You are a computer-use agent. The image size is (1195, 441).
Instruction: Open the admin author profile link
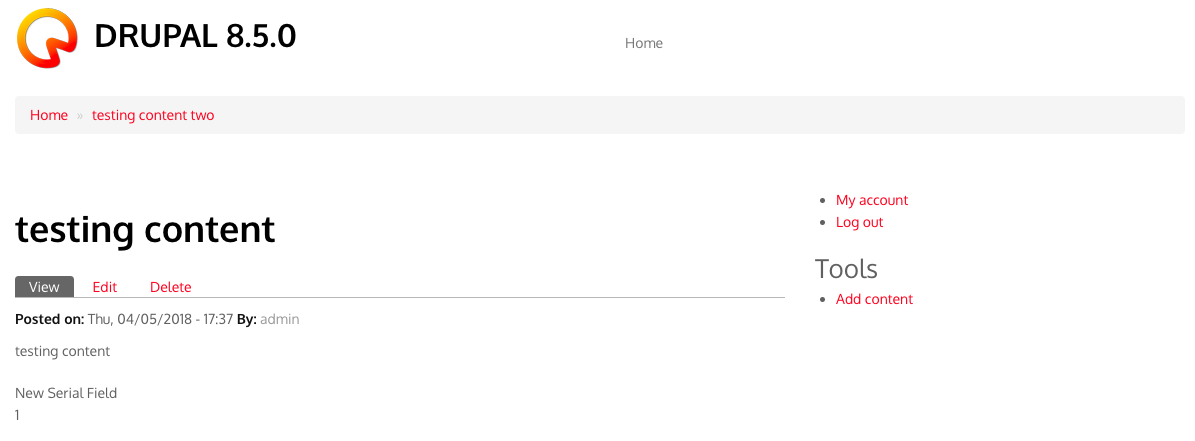pyautogui.click(x=280, y=319)
